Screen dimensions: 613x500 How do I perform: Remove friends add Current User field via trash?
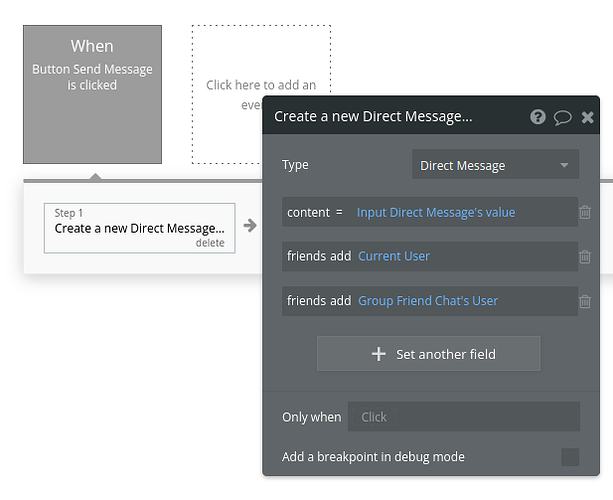pos(585,256)
